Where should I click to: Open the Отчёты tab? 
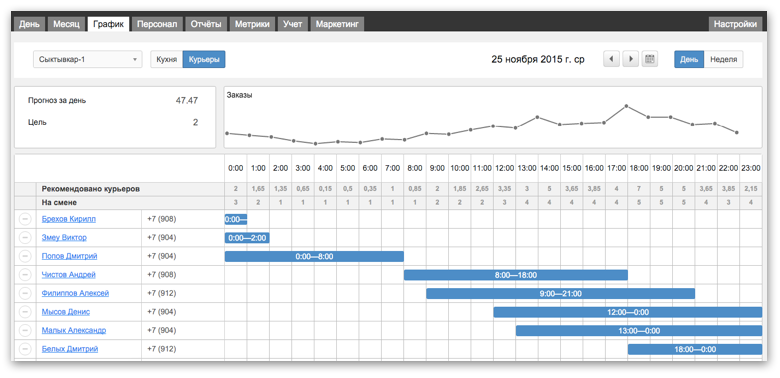click(x=206, y=24)
